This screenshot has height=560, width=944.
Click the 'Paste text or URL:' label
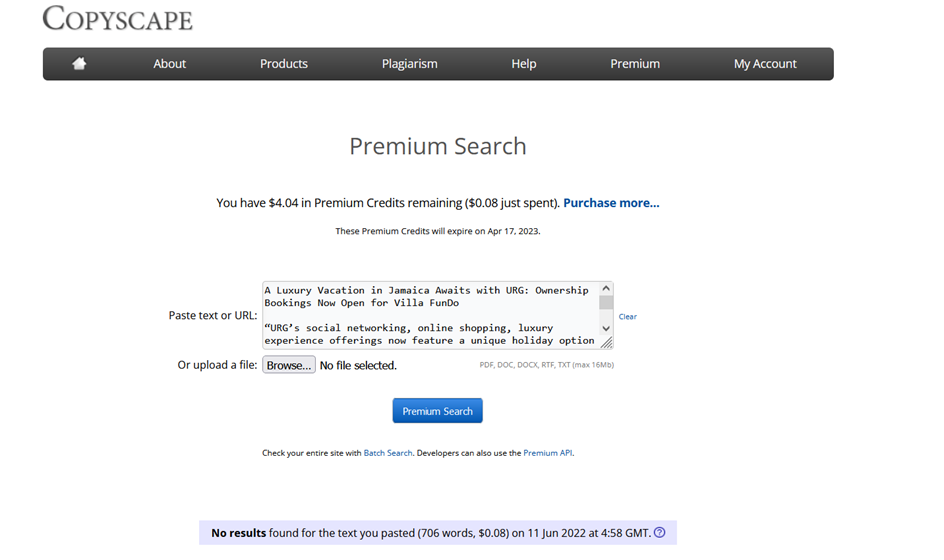pyautogui.click(x=213, y=316)
